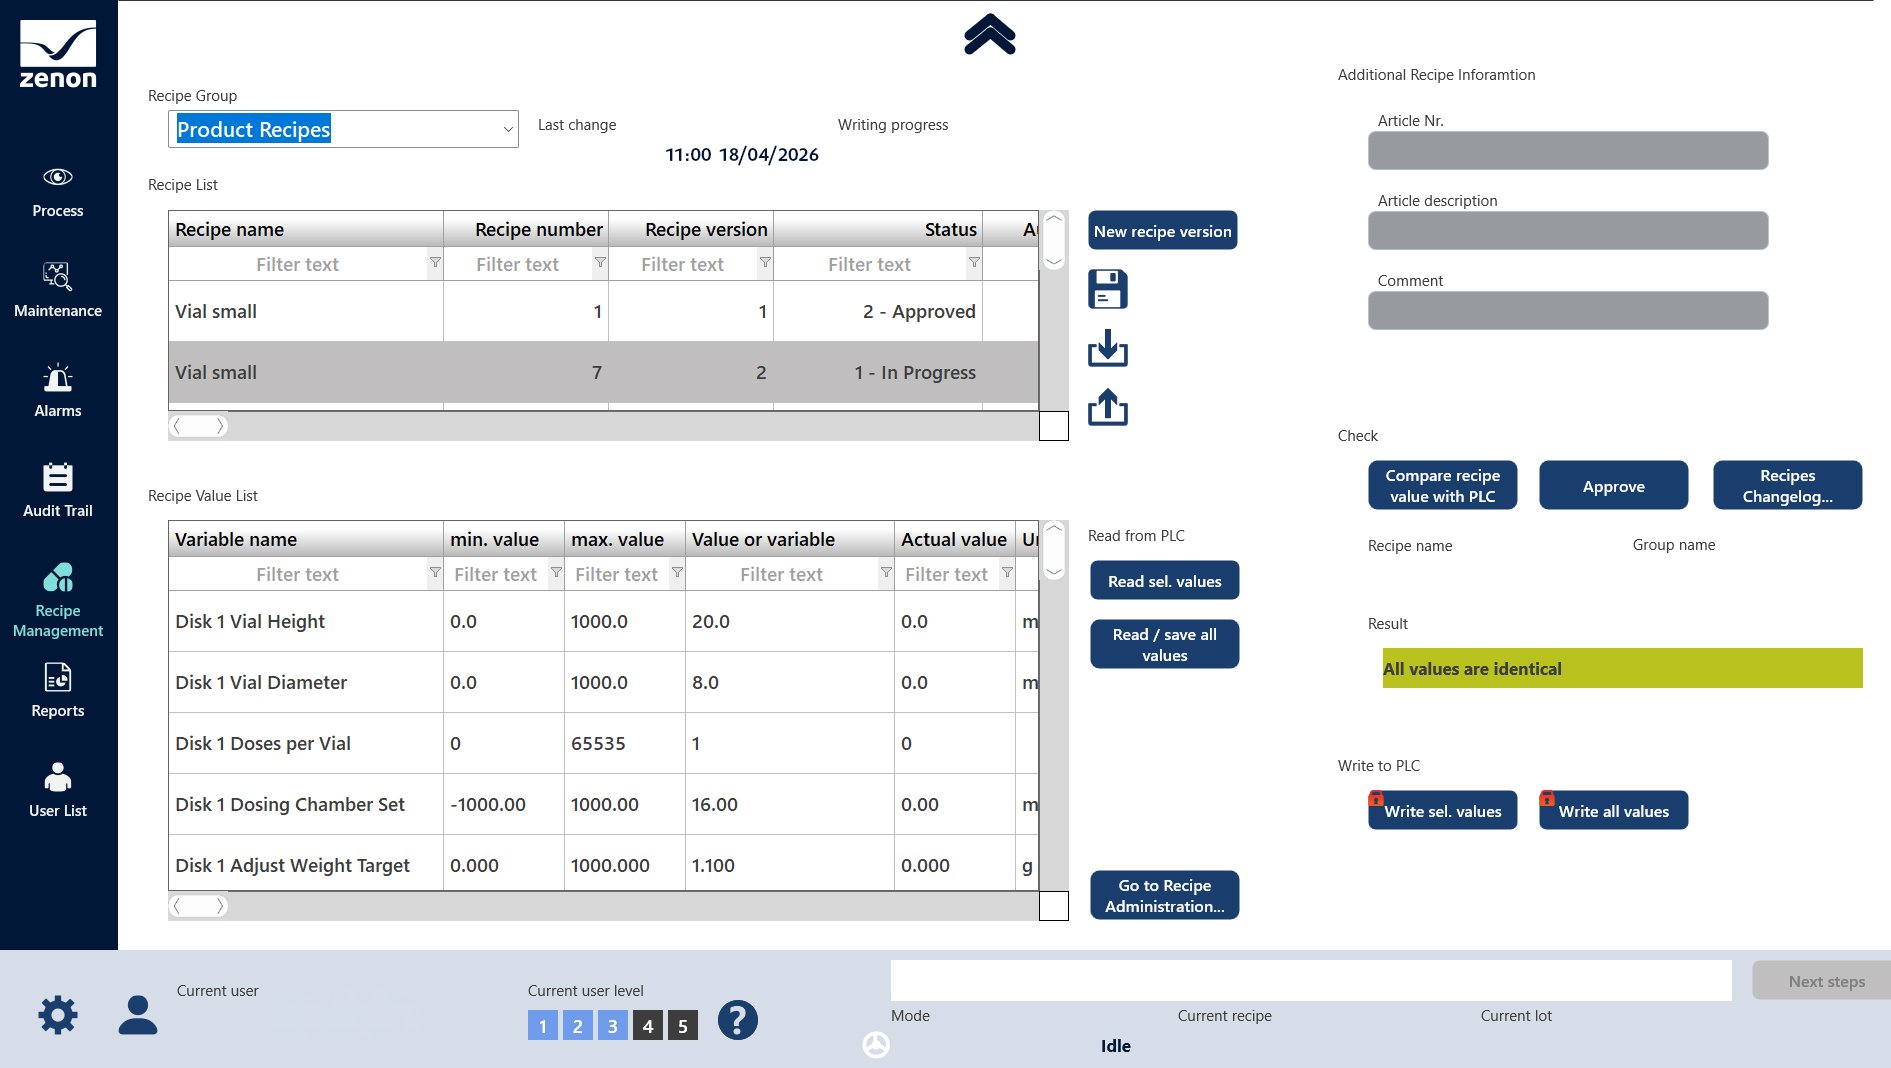The height and width of the screenshot is (1068, 1891).
Task: Import a recipe via the download arrow icon
Action: click(1108, 350)
